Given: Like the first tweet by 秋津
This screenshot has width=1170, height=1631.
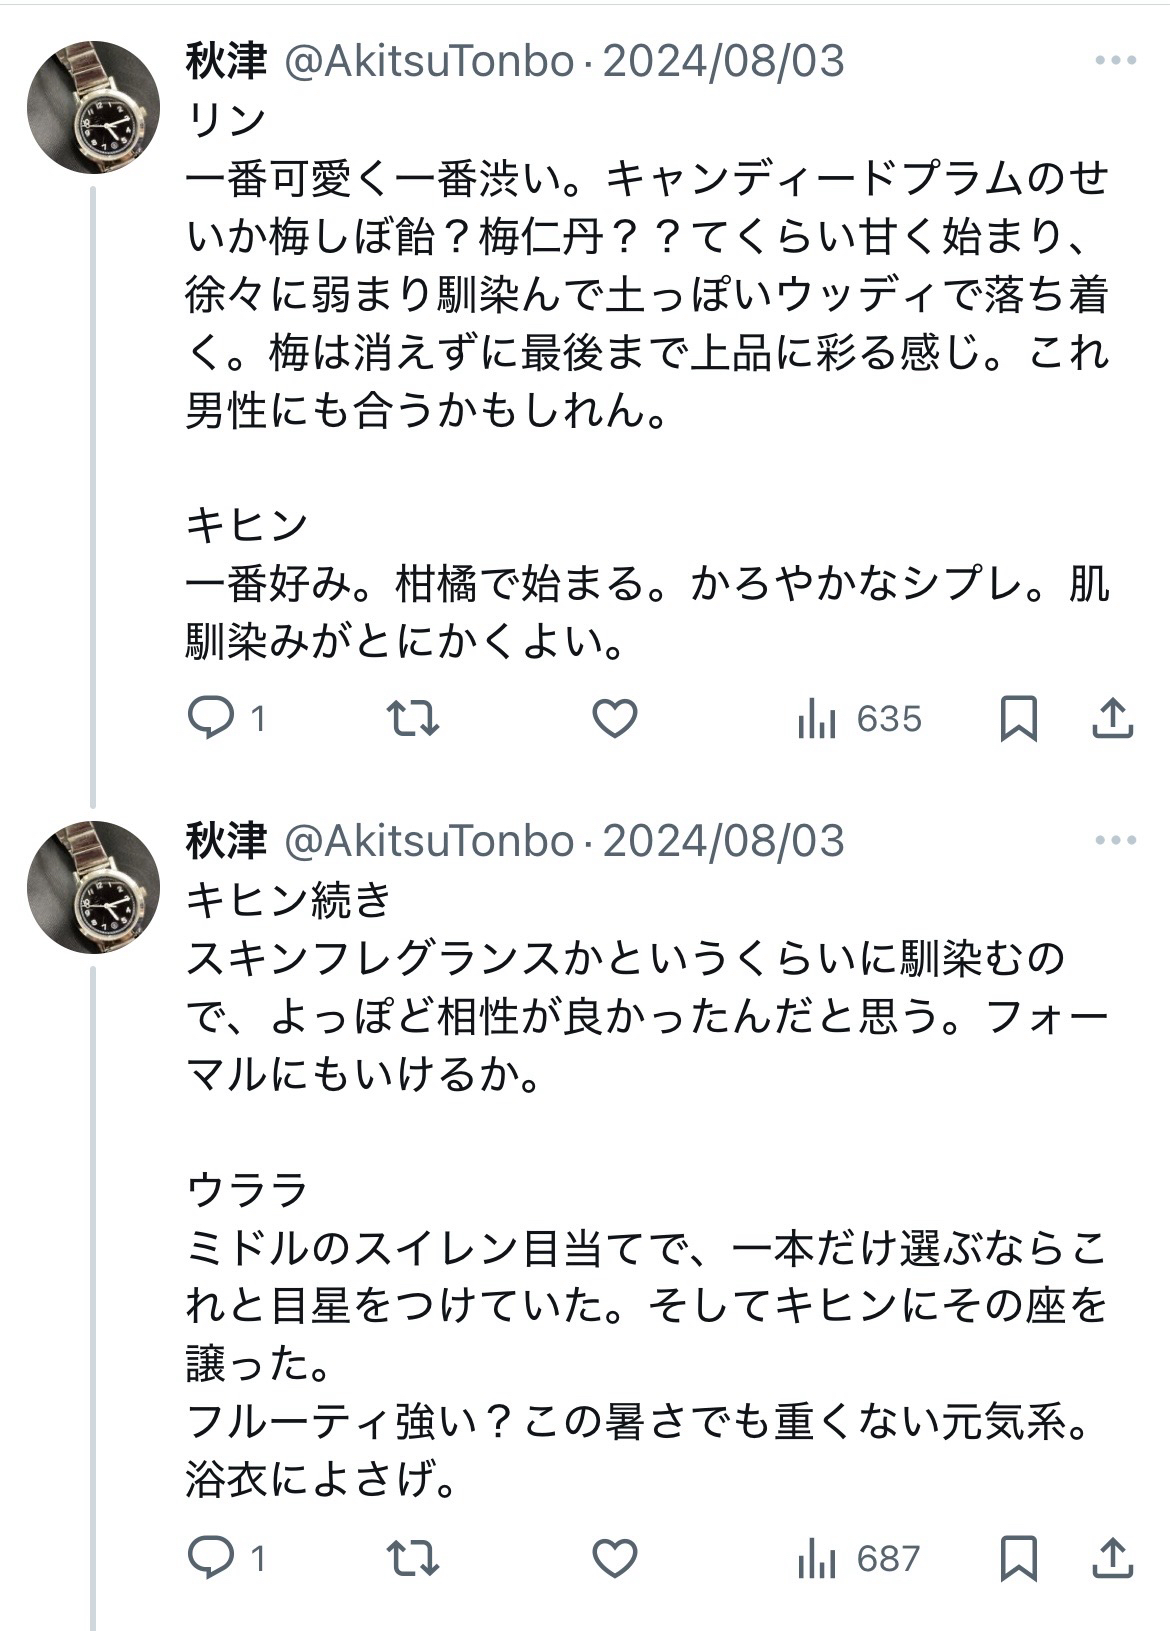Looking at the screenshot, I should (x=615, y=719).
